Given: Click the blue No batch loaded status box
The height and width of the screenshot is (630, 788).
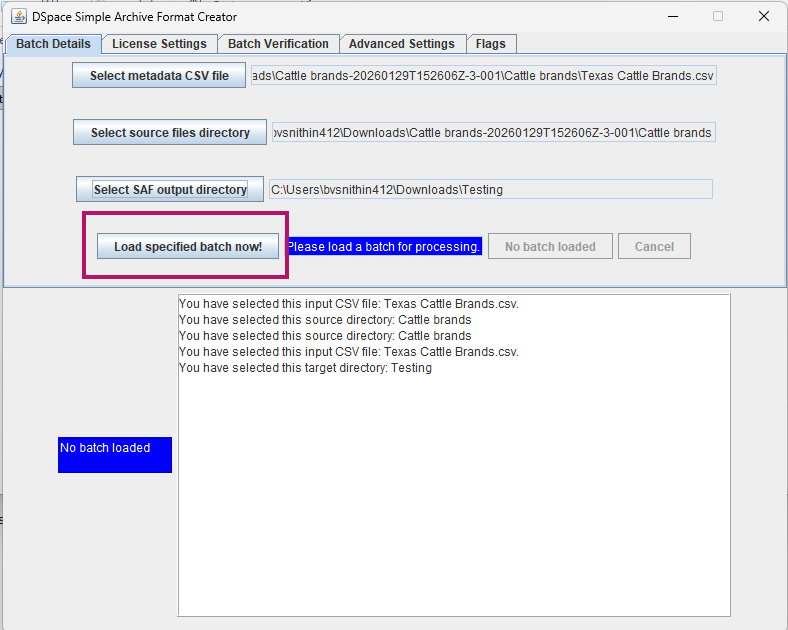Looking at the screenshot, I should [x=115, y=455].
